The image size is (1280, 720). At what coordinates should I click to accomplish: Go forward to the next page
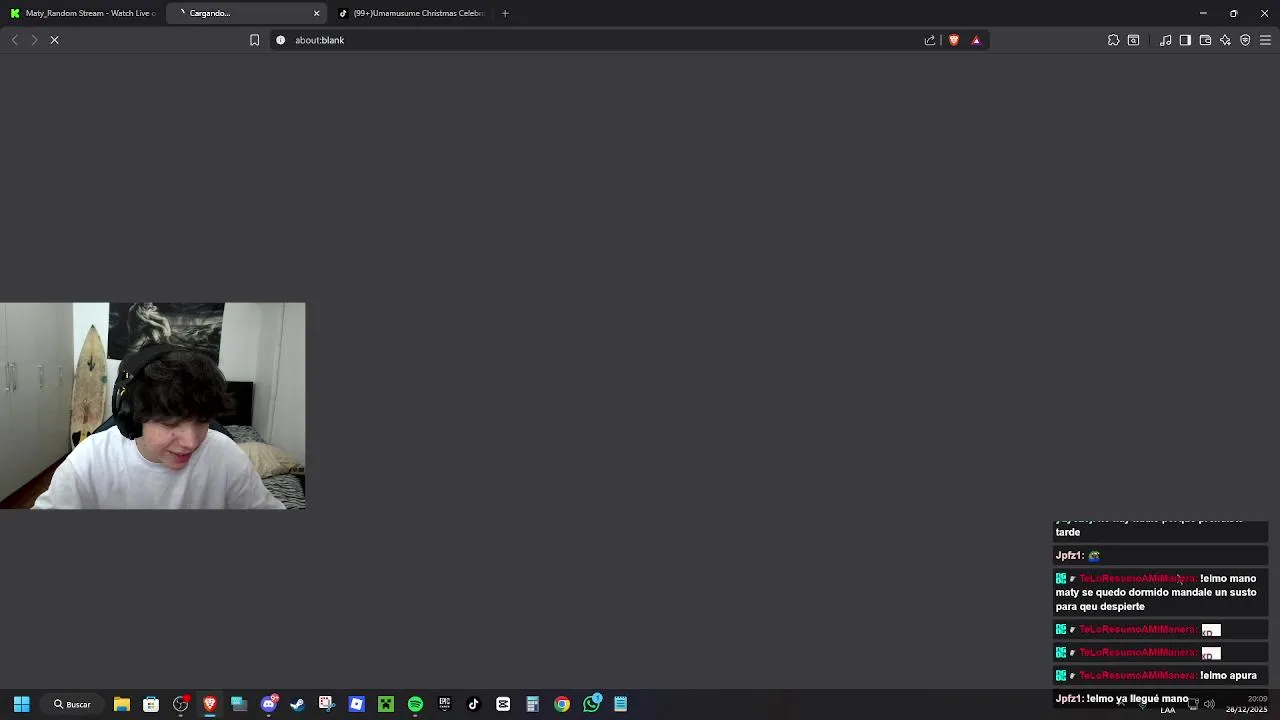pos(34,40)
